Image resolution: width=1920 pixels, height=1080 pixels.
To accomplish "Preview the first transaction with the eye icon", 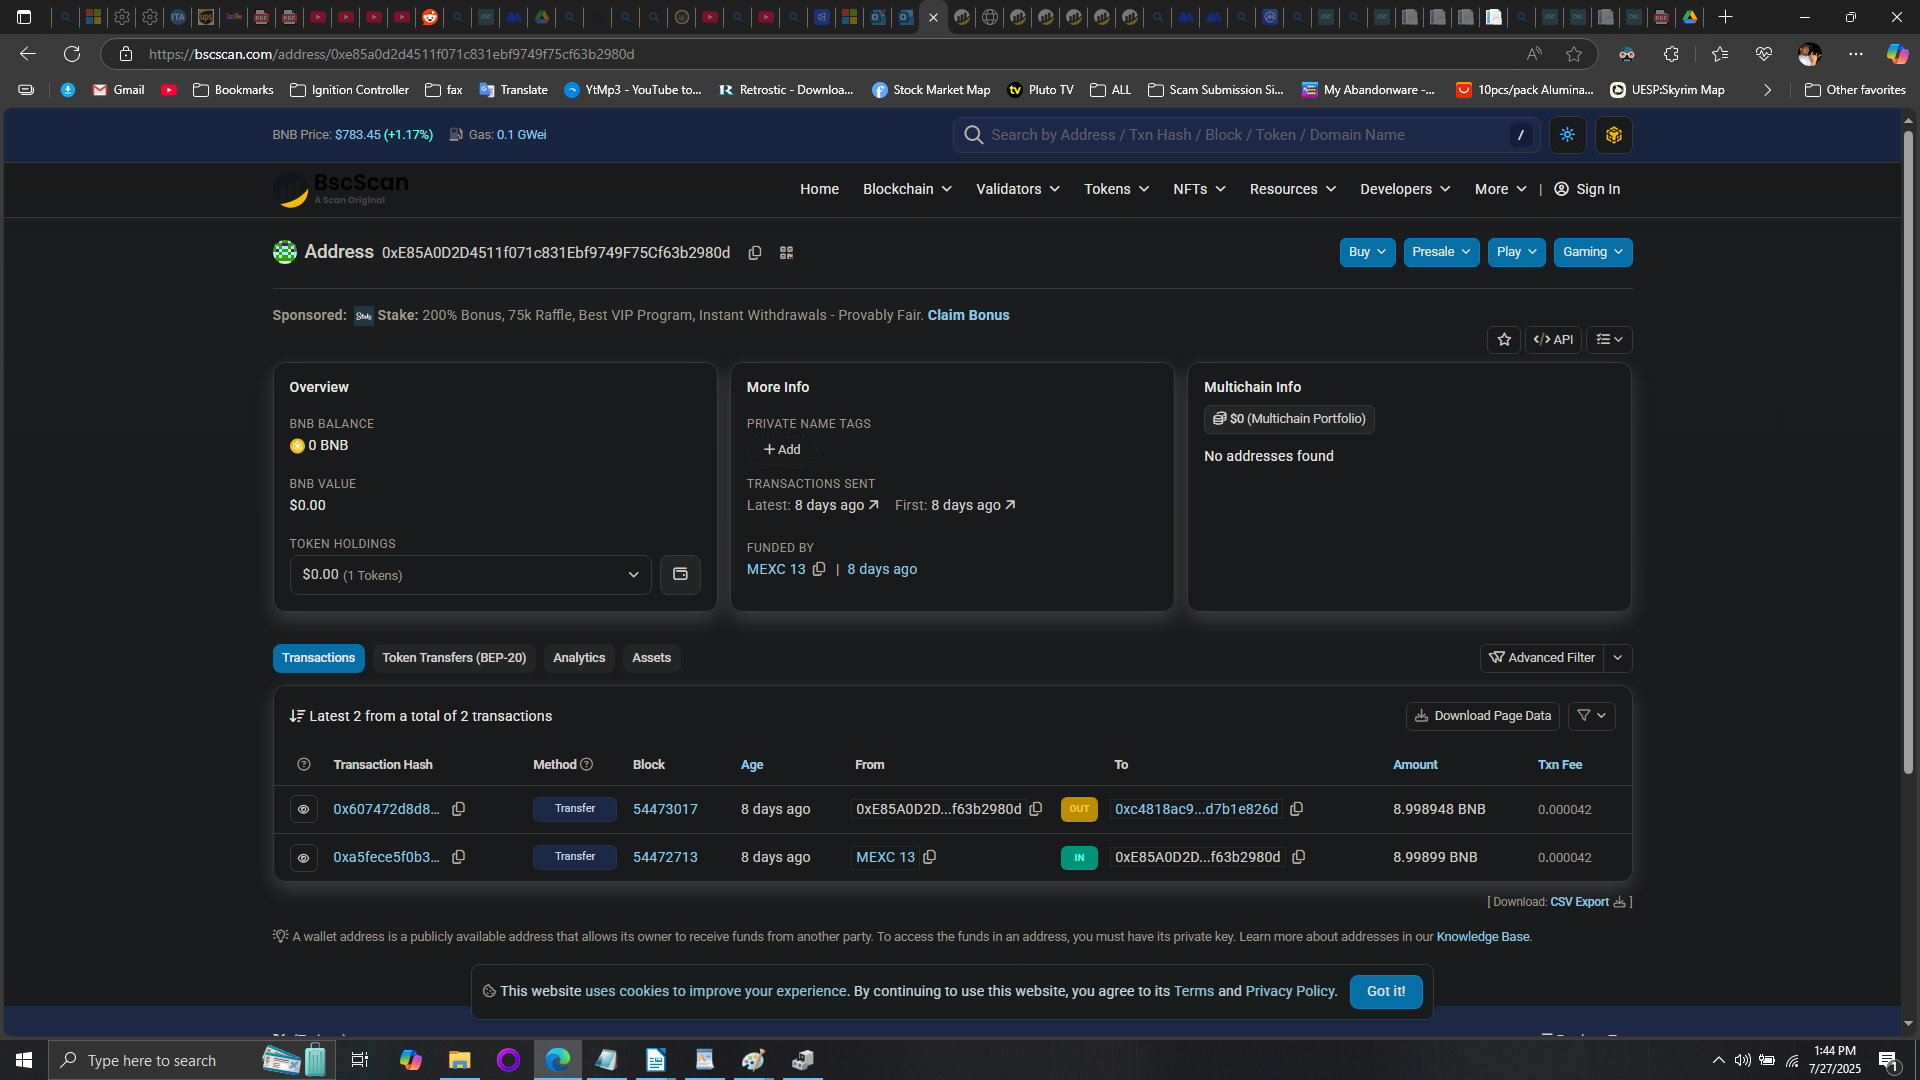I will (303, 809).
